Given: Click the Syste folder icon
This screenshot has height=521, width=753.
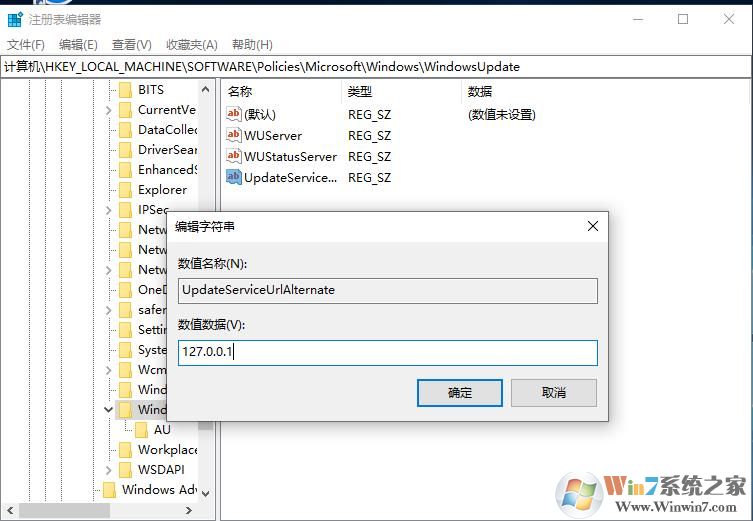Looking at the screenshot, I should 125,350.
